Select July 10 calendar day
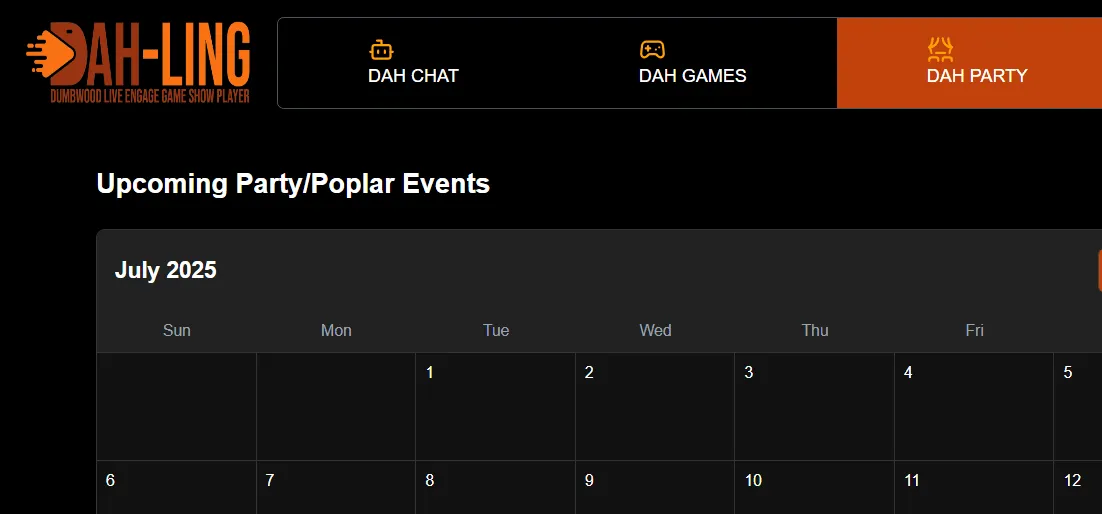 (814, 488)
